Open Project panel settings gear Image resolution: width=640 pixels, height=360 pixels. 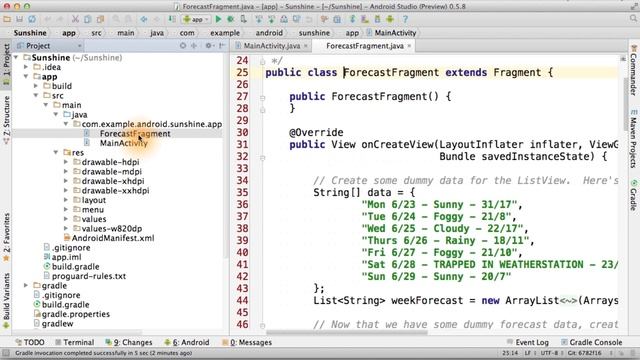pyautogui.click(x=209, y=46)
